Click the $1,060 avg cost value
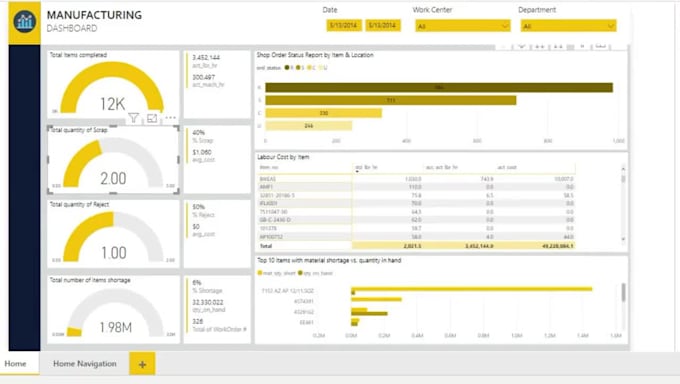 click(x=202, y=152)
